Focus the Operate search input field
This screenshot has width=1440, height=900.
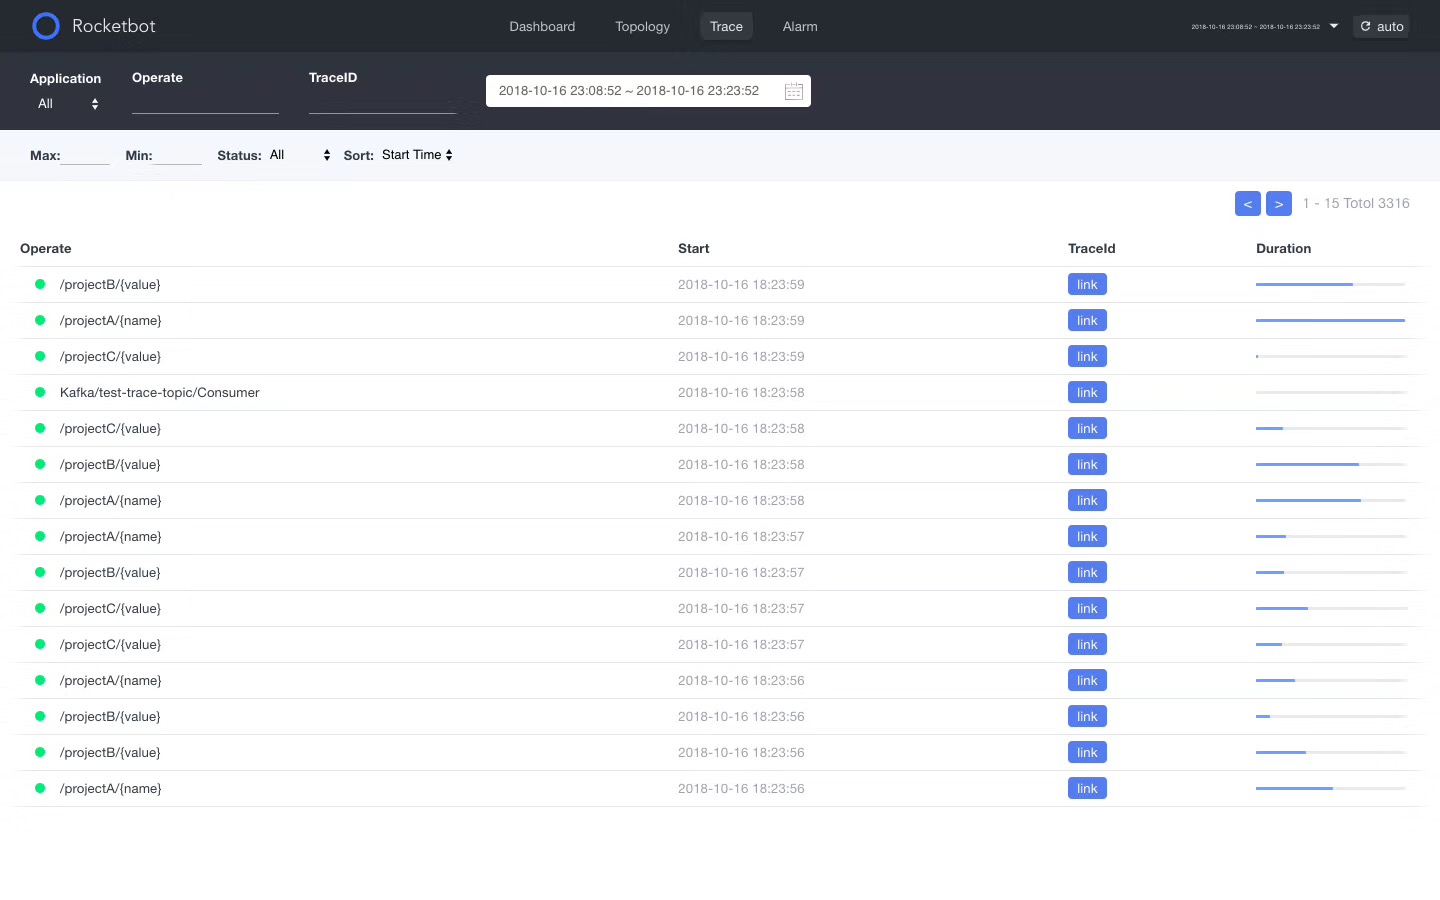coord(205,102)
